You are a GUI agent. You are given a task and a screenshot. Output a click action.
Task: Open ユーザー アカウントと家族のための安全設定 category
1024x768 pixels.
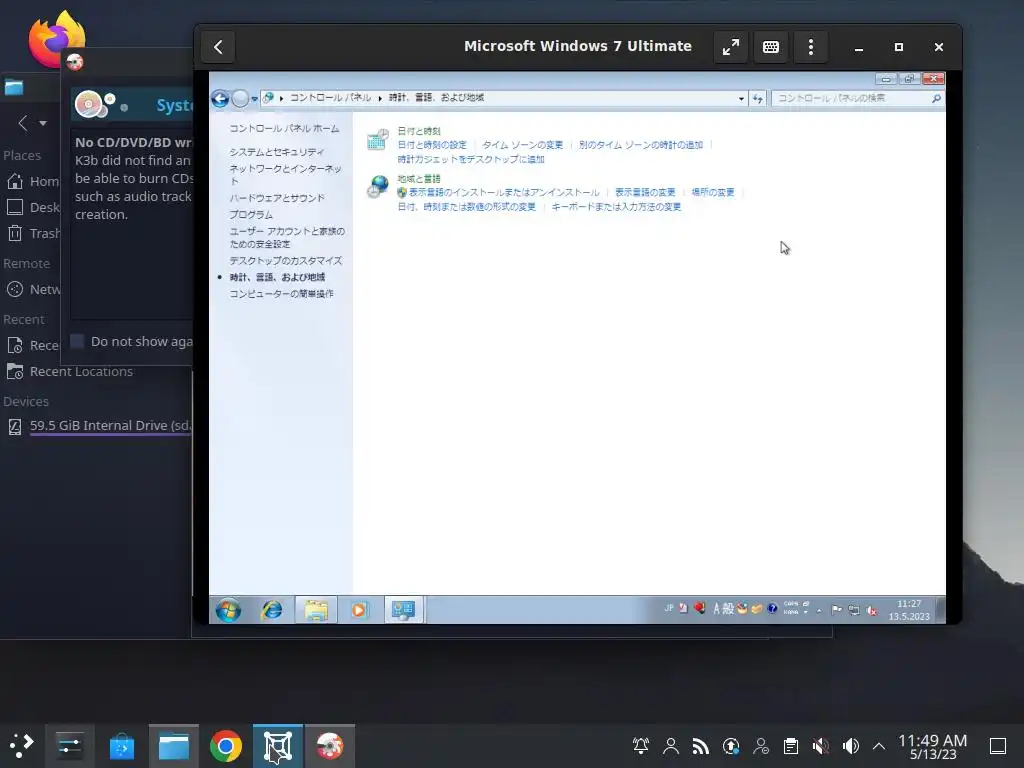tap(287, 237)
